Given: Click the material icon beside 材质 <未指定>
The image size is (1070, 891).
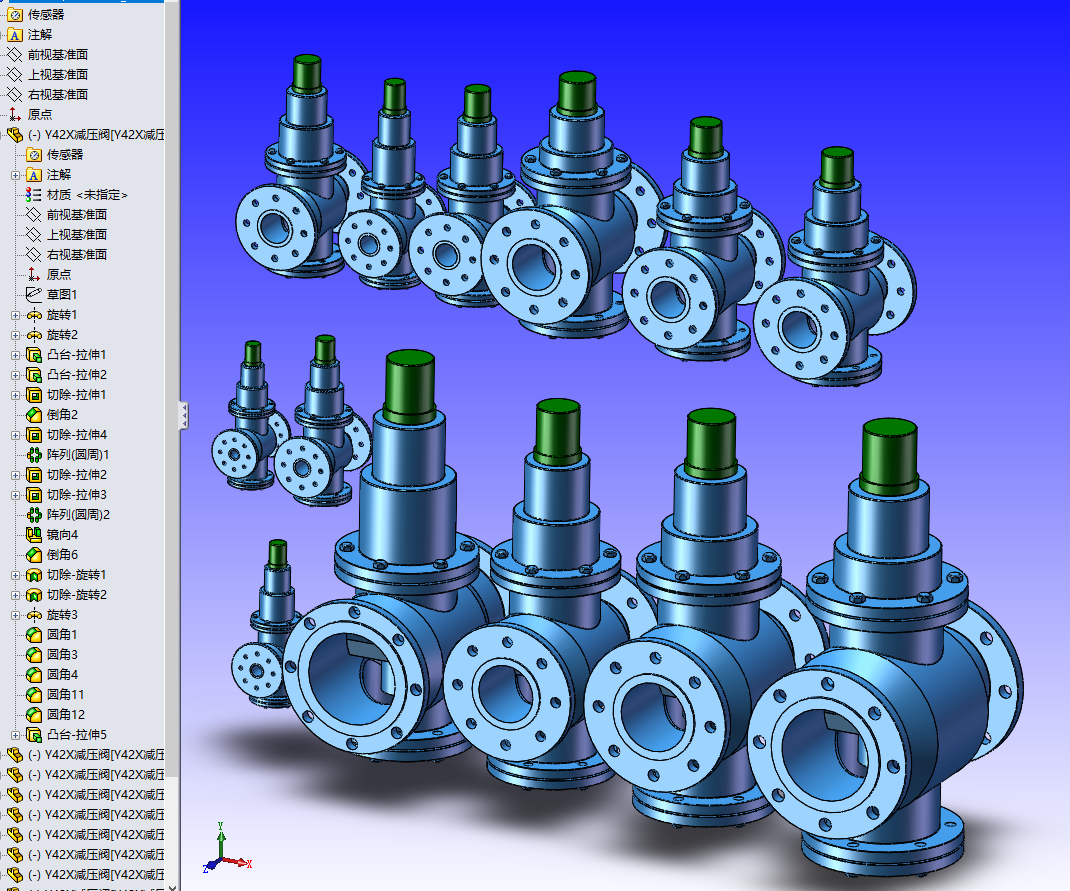Looking at the screenshot, I should pos(33,195).
